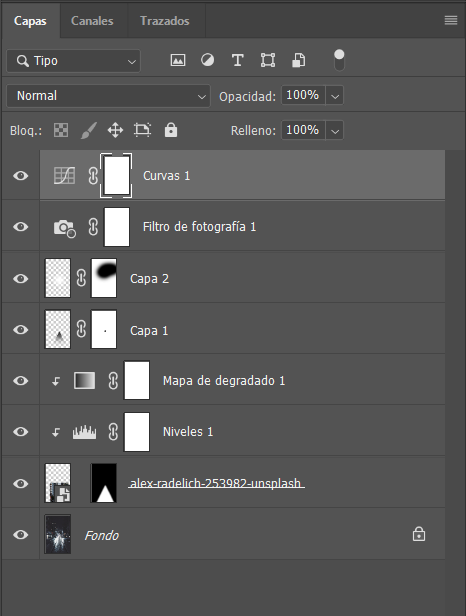Toggle the layer filtering switch

[339, 60]
